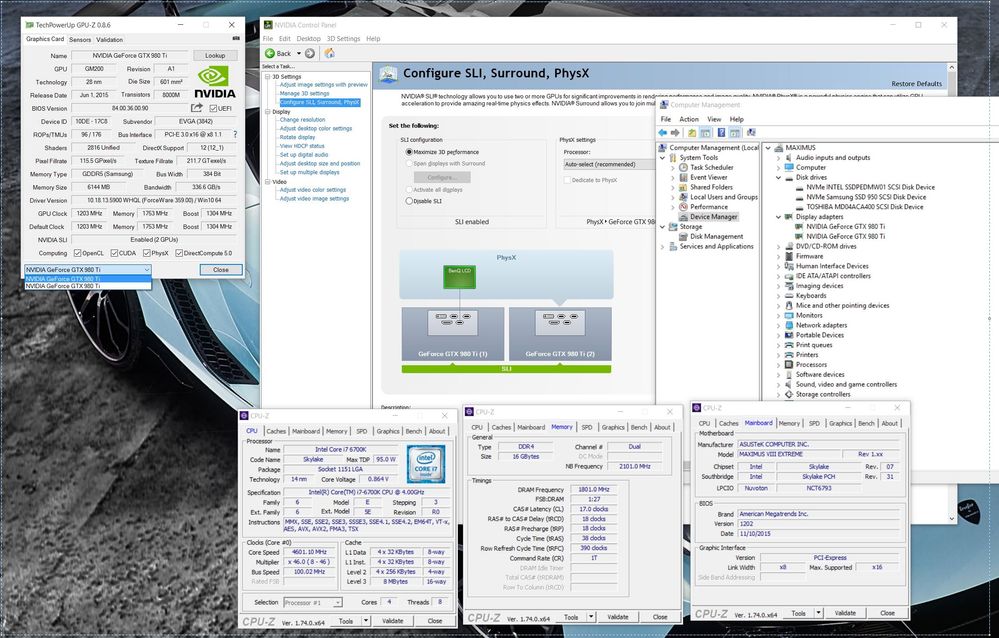Toggle the UEFI checkbox in GPU-Z
Screen dimensions: 999x638
[x=213, y=108]
